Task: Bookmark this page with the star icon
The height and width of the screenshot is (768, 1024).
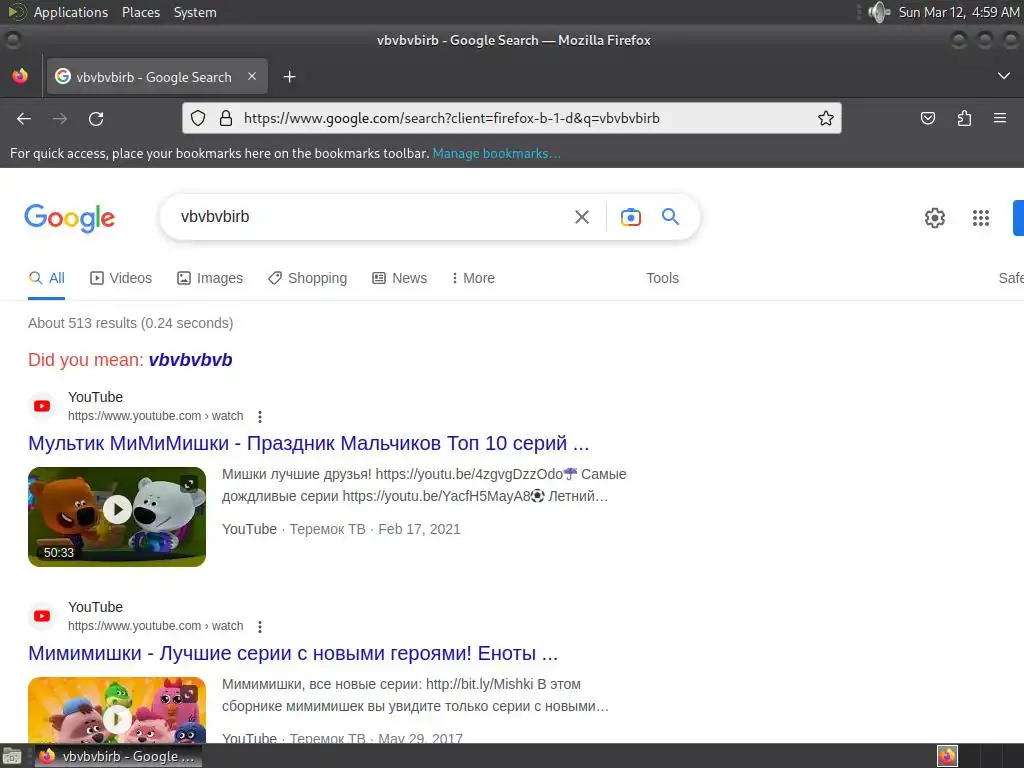Action: point(825,118)
